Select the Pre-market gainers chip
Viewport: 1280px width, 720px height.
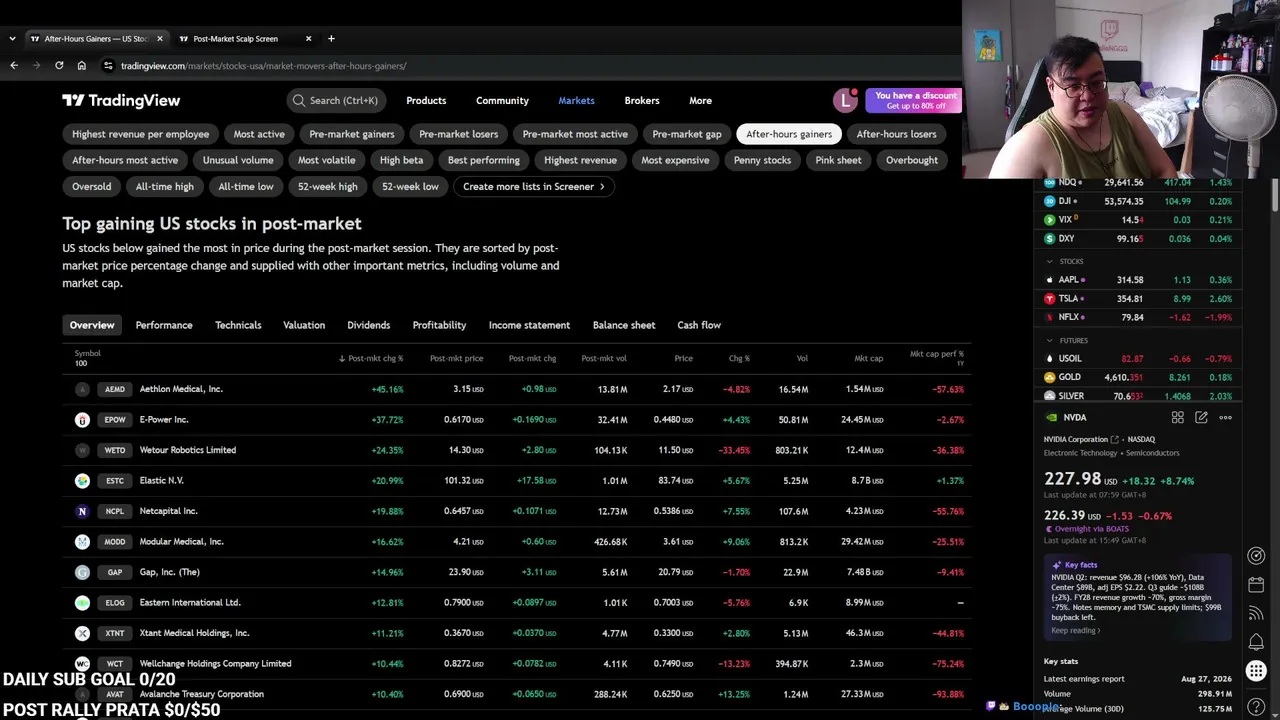[x=352, y=134]
